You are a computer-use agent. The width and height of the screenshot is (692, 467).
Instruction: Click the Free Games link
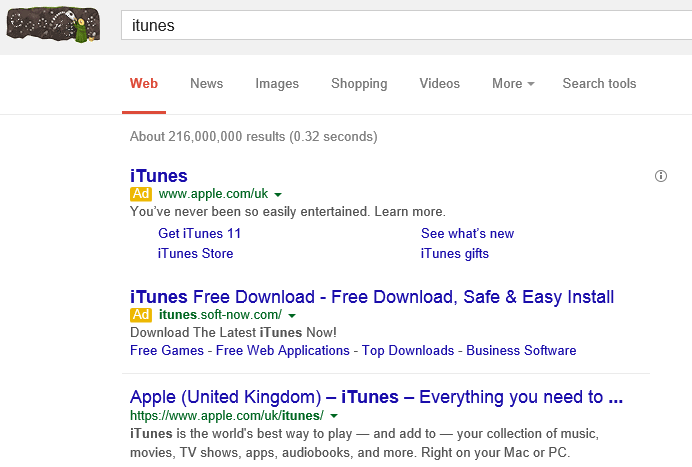pos(167,350)
